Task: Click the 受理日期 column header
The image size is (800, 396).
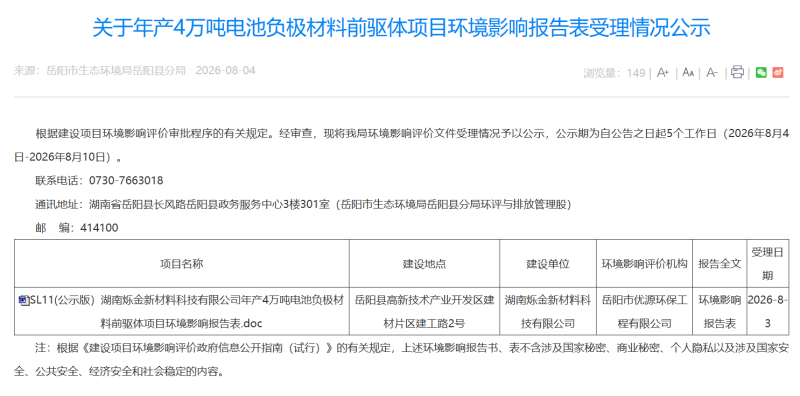Action: pos(767,264)
